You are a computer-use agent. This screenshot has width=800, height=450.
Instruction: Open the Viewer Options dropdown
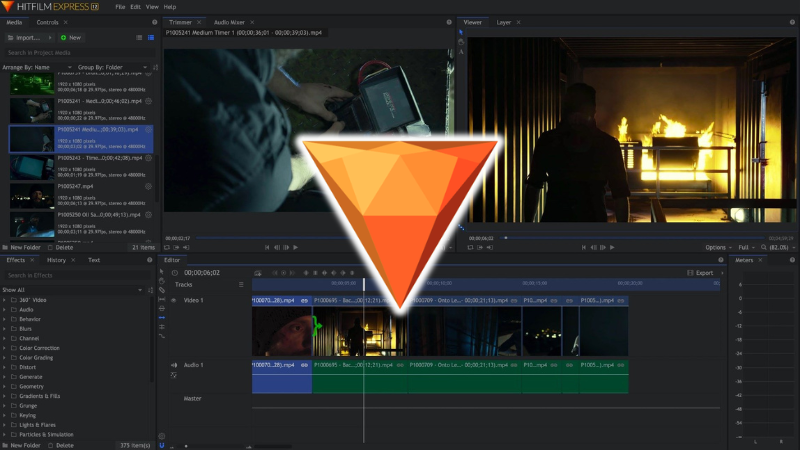pyautogui.click(x=718, y=247)
